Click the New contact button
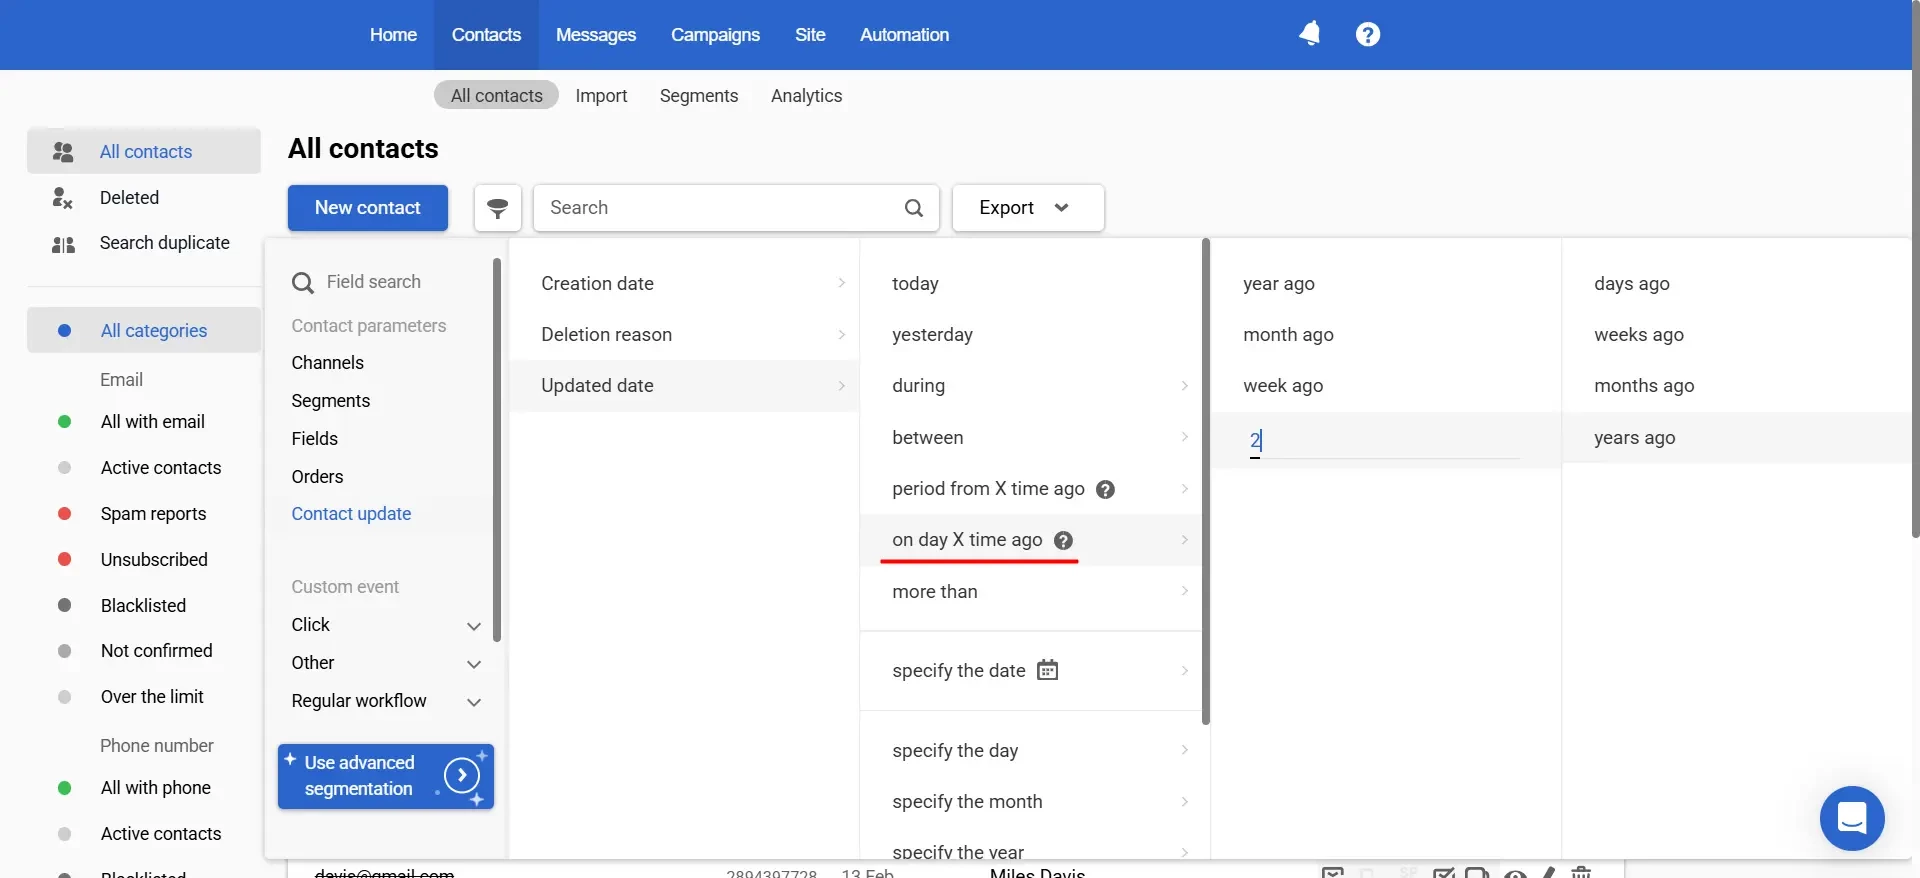 [367, 208]
